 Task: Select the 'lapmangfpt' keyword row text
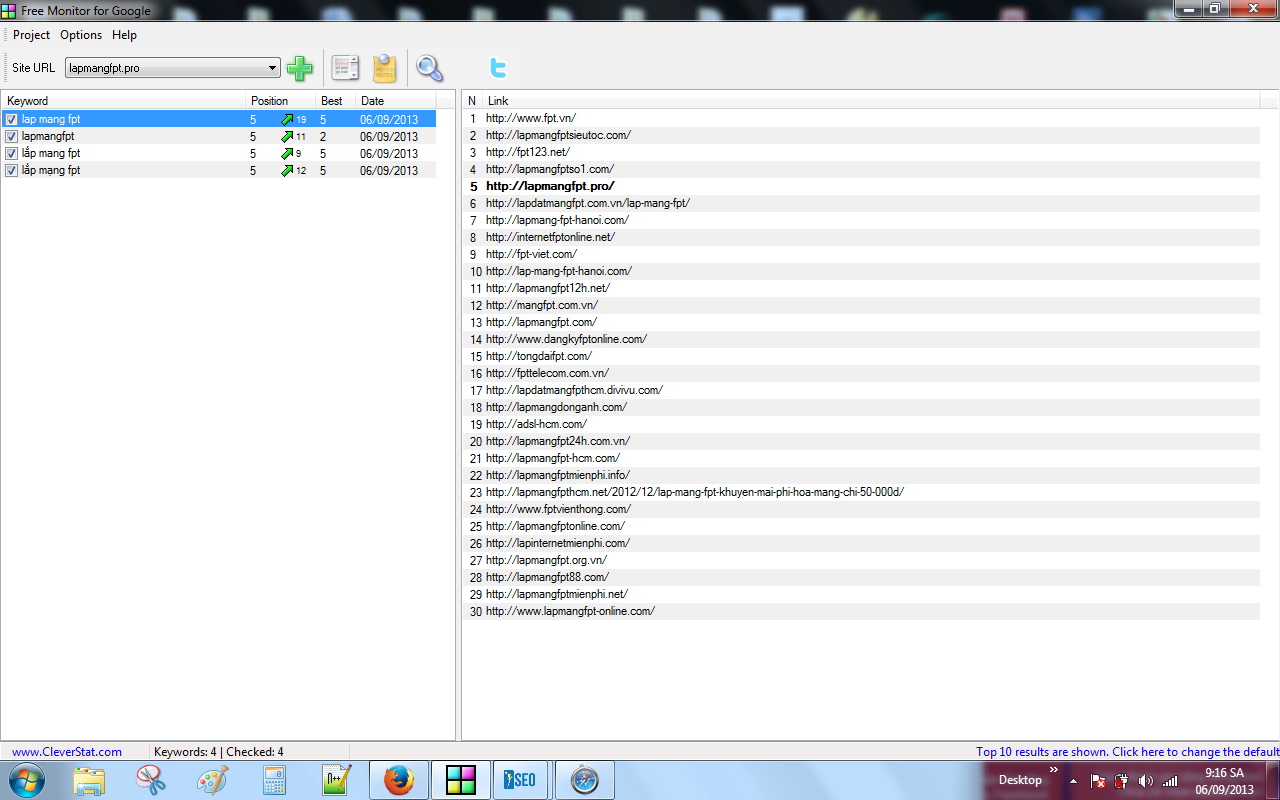[48, 136]
